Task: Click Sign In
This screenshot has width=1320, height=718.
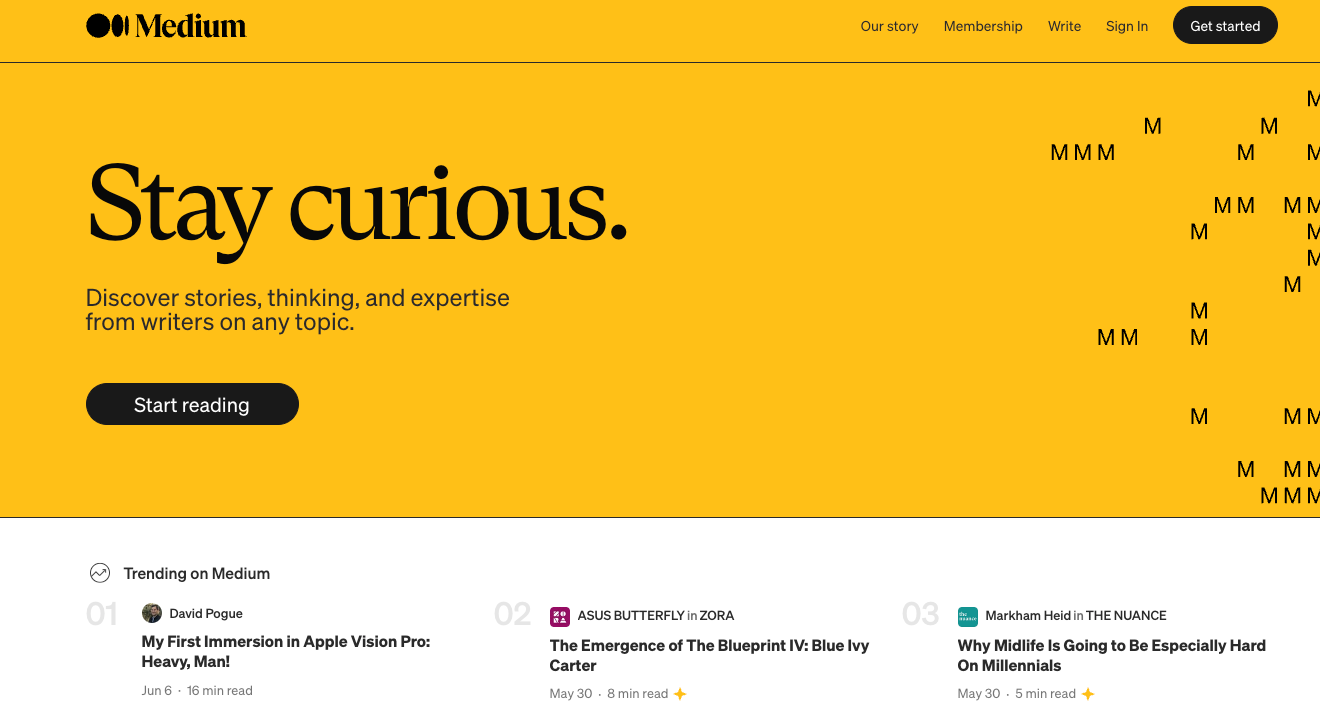Action: 1127,26
